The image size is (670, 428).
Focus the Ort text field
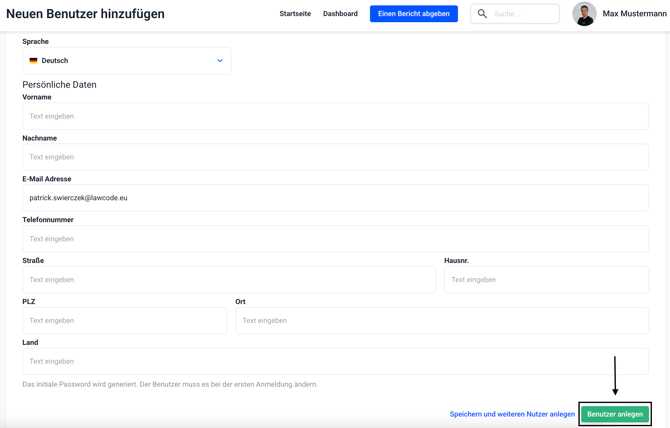(442, 321)
